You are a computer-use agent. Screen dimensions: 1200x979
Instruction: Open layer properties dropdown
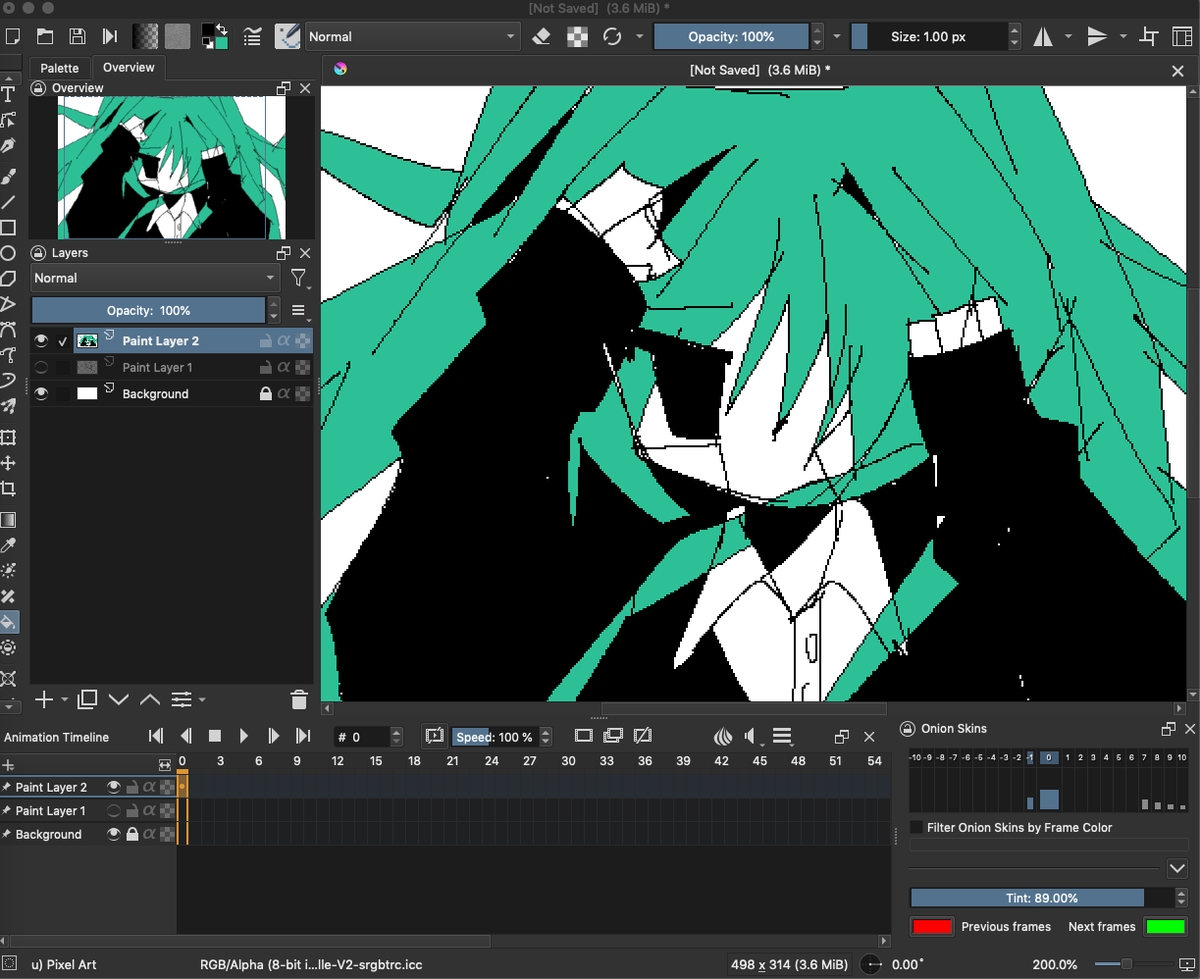186,699
